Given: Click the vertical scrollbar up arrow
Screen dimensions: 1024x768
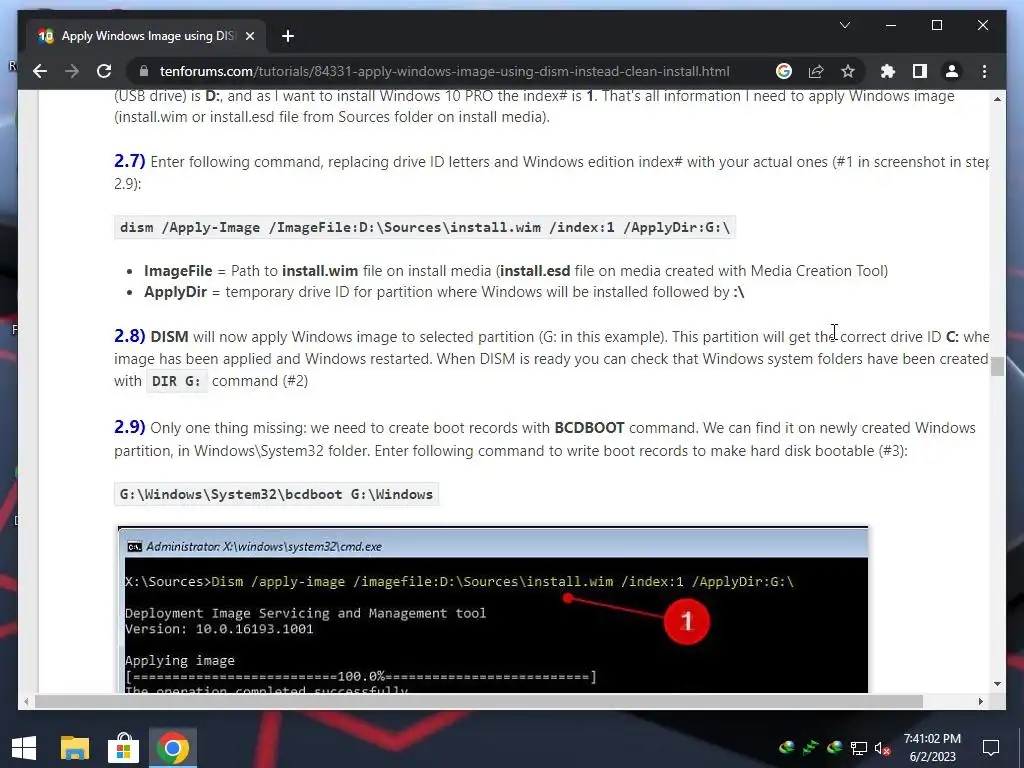Looking at the screenshot, I should click(997, 99).
